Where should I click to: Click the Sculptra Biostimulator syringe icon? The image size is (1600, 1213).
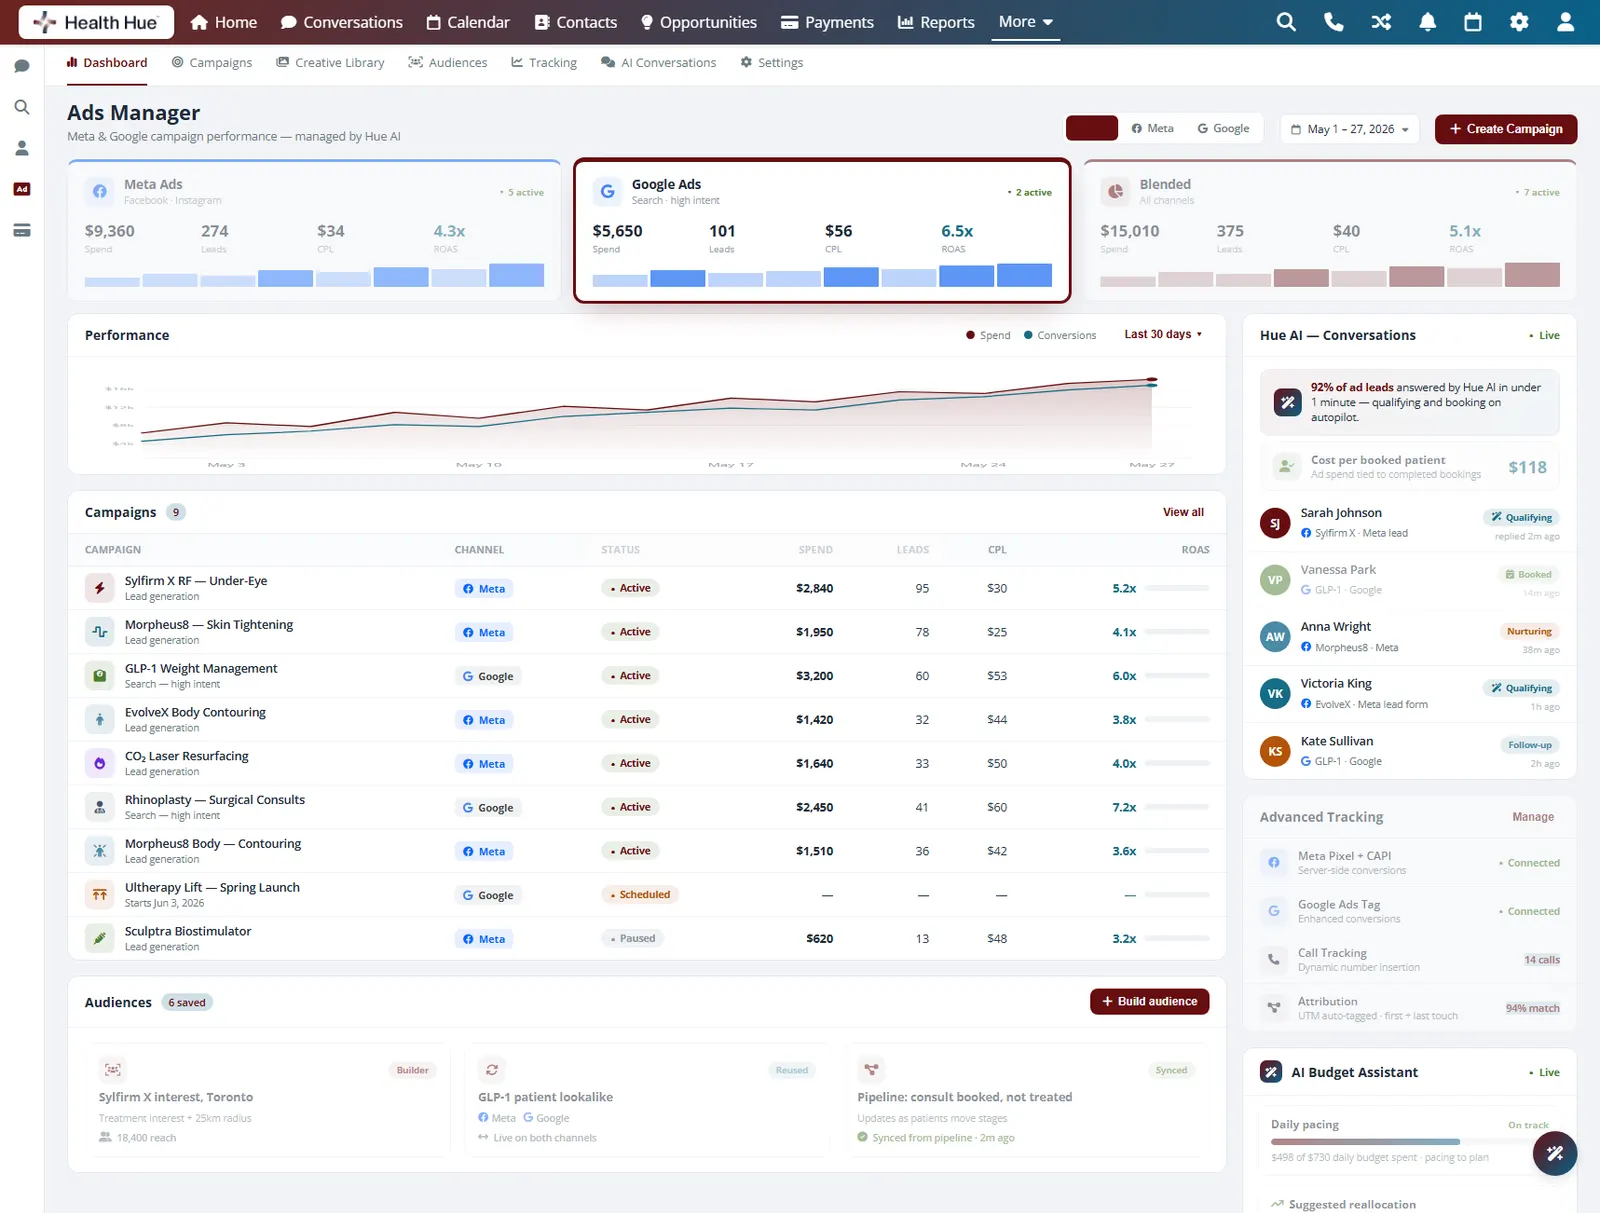click(x=100, y=938)
